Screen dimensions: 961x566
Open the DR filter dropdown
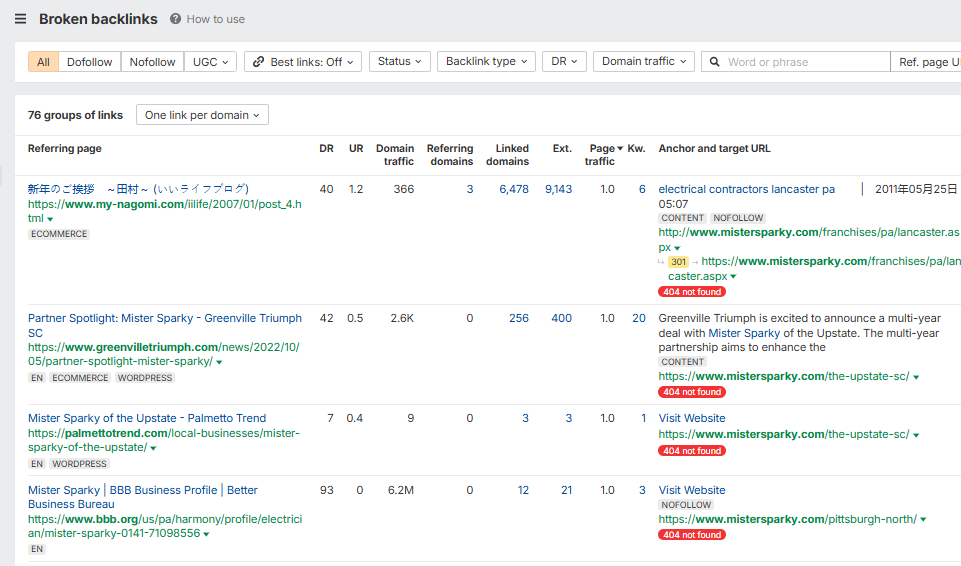[564, 61]
